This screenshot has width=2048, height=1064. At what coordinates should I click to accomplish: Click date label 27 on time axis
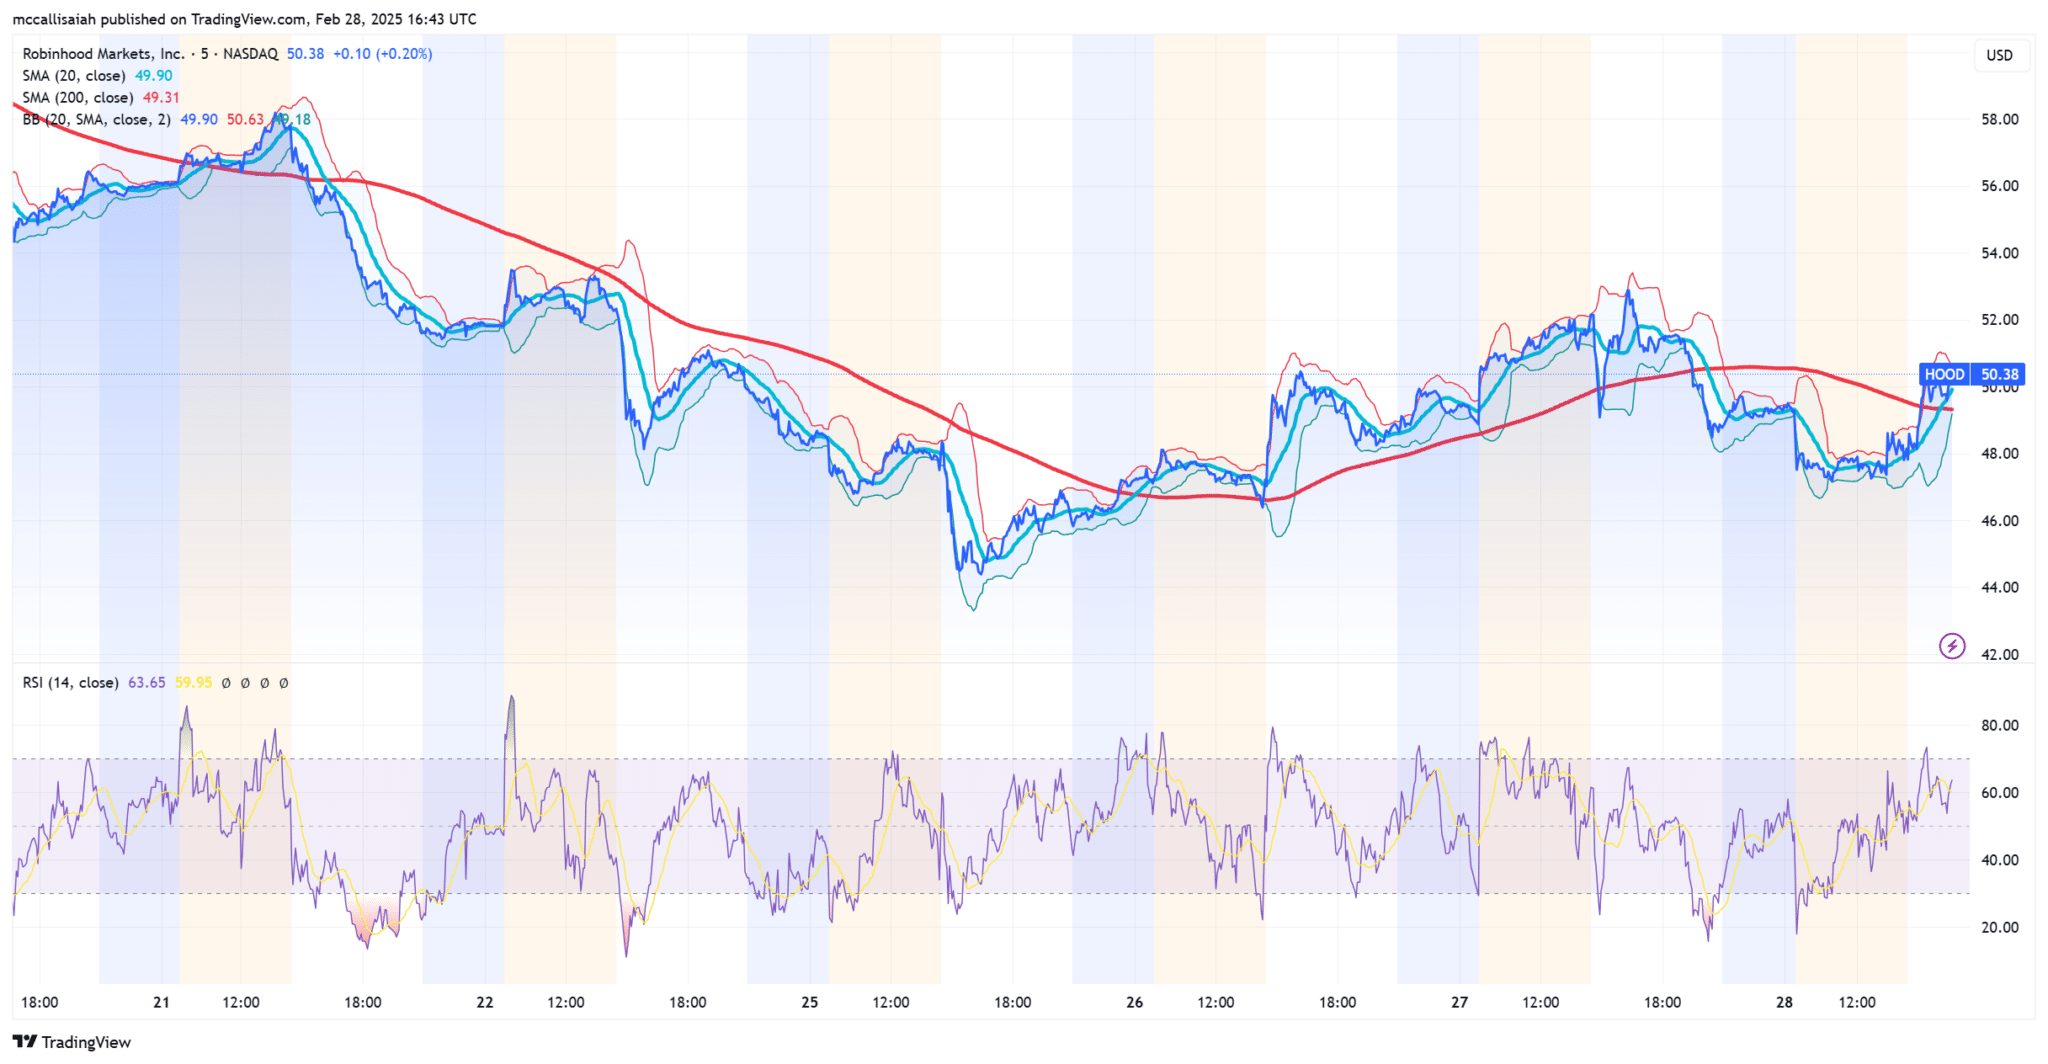tap(1459, 1003)
